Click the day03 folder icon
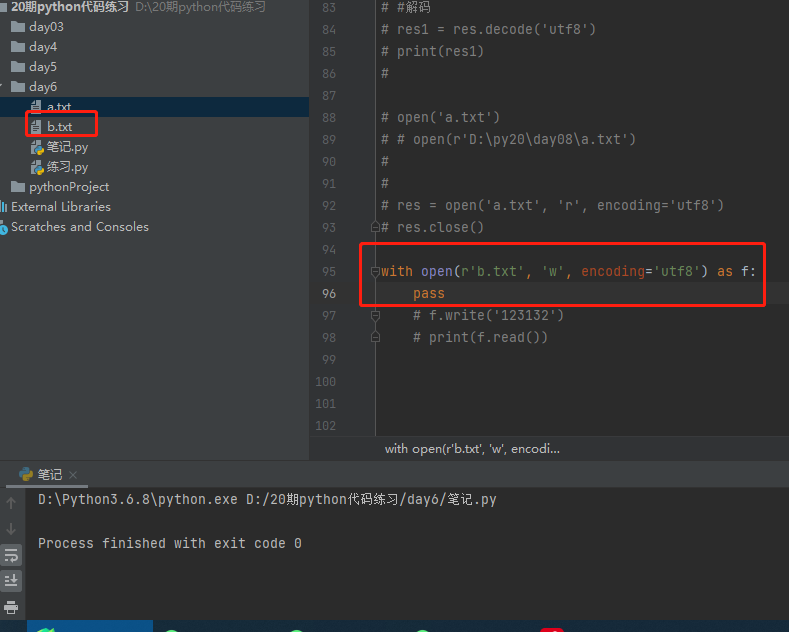789x632 pixels. pyautogui.click(x=18, y=27)
